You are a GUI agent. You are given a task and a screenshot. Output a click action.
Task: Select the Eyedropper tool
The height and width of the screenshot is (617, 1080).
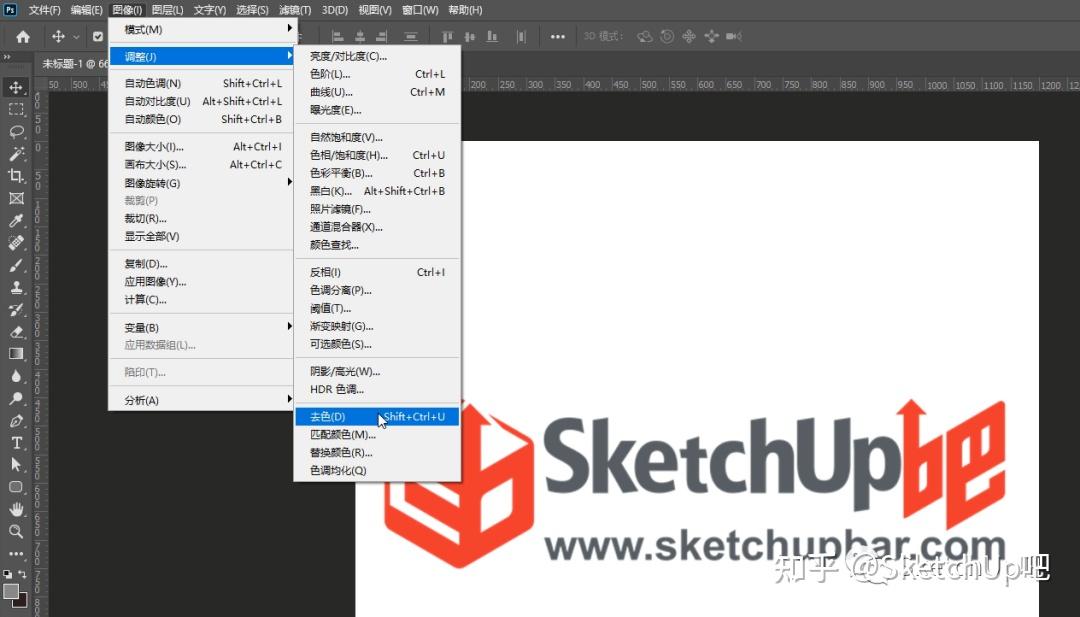pos(17,220)
